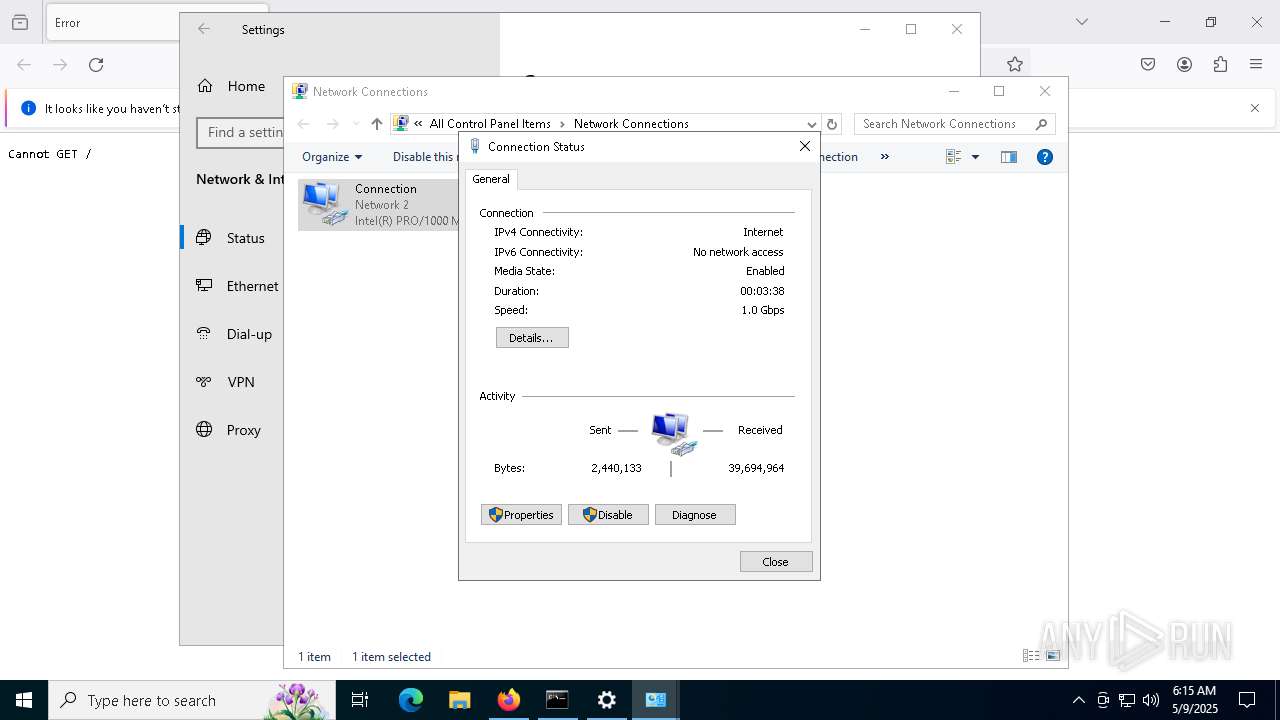Click the Find a setting search box
Viewport: 1280px width, 720px height.
(241, 132)
